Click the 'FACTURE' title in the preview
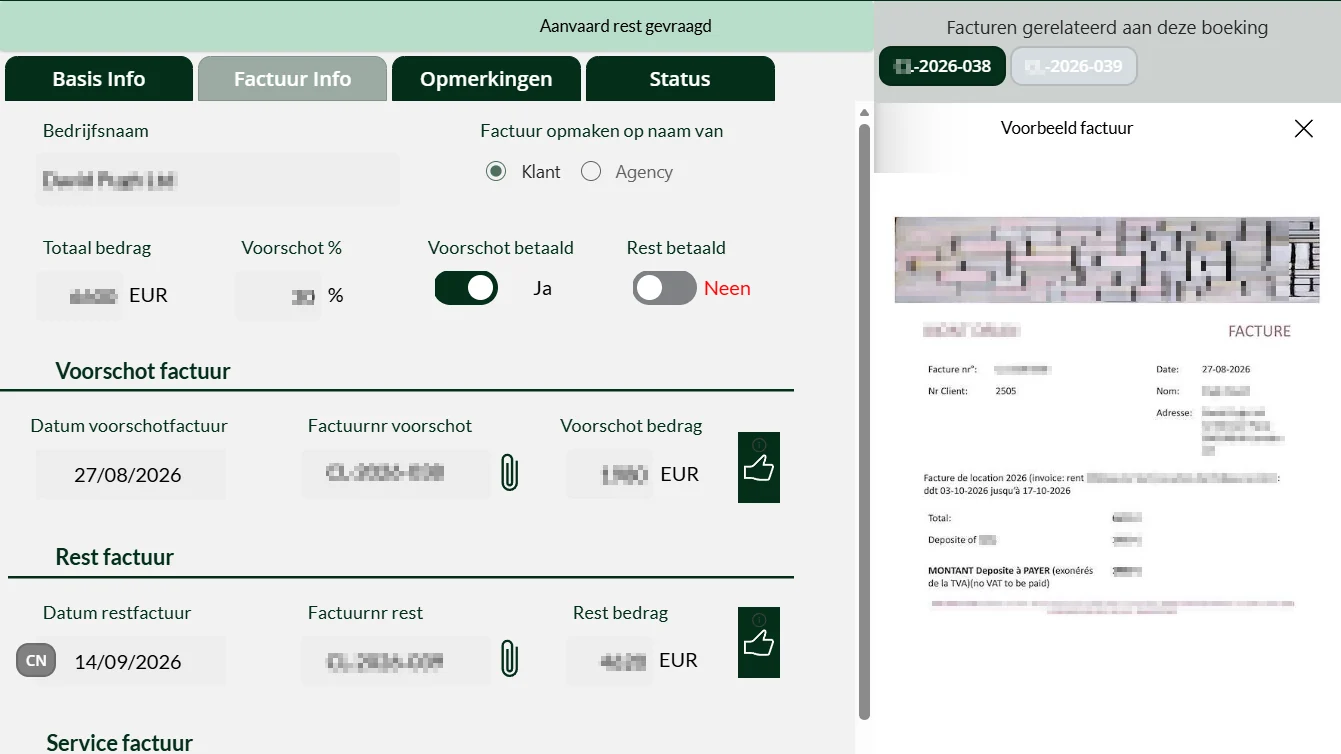The width and height of the screenshot is (1341, 754). point(1259,331)
